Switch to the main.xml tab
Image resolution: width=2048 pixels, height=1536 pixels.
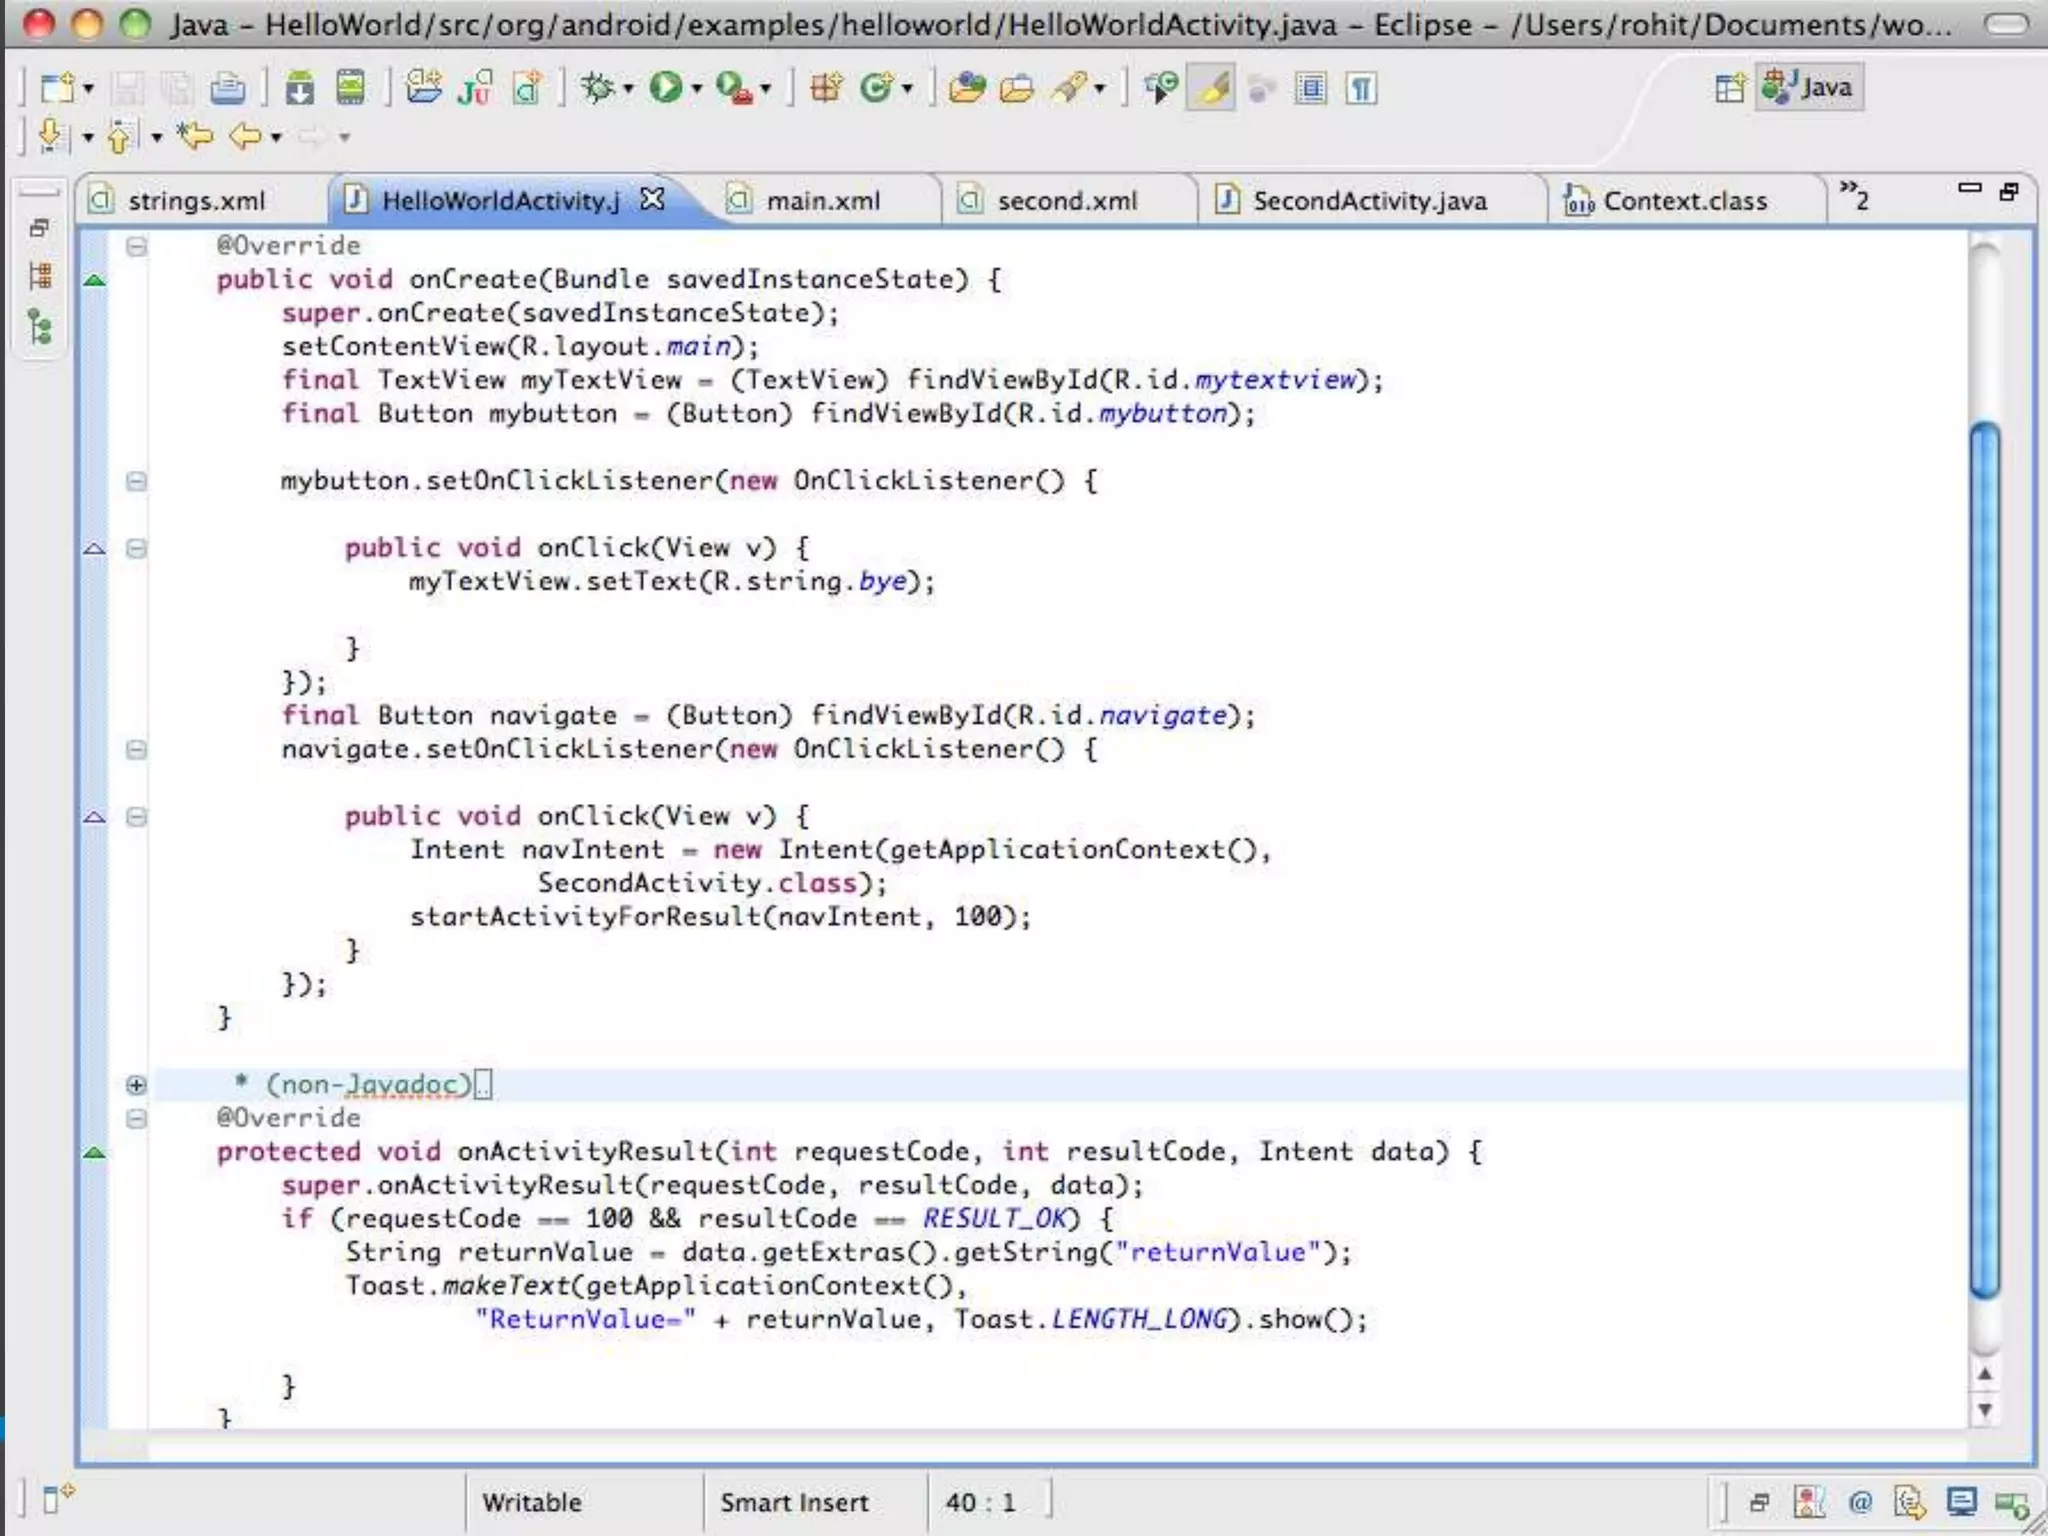(x=823, y=201)
